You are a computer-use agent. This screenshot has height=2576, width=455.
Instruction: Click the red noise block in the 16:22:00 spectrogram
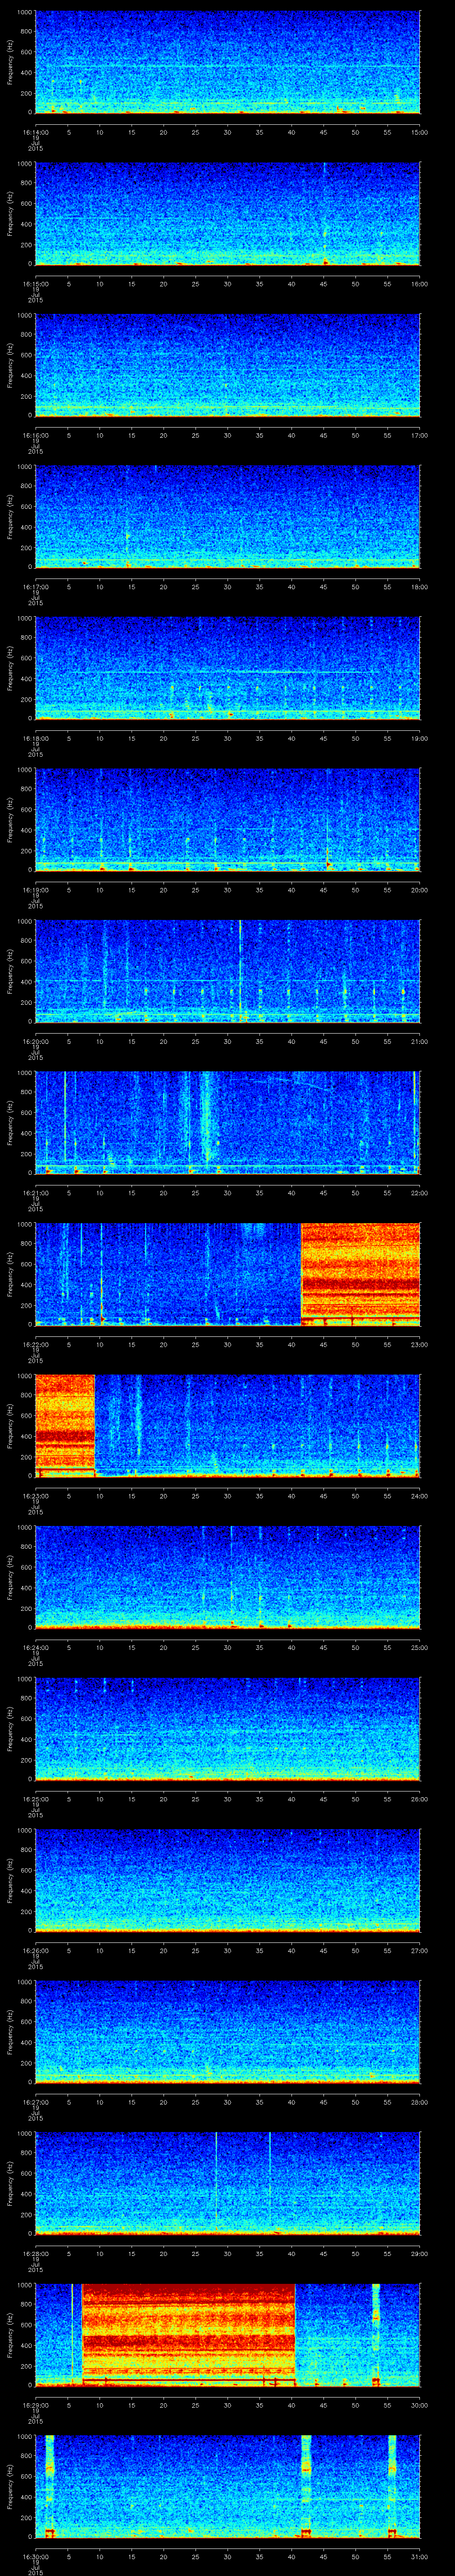[x=360, y=1273]
